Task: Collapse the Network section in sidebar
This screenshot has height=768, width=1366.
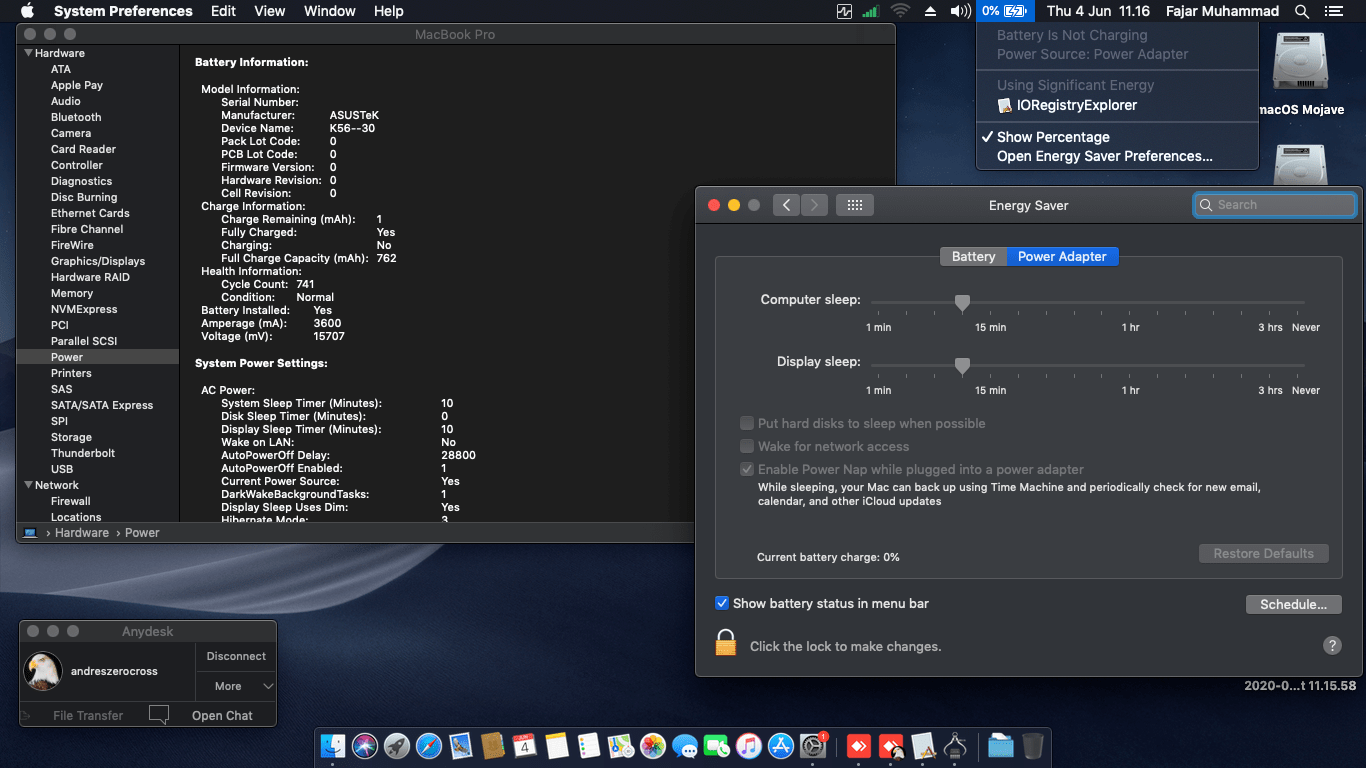Action: 28,485
